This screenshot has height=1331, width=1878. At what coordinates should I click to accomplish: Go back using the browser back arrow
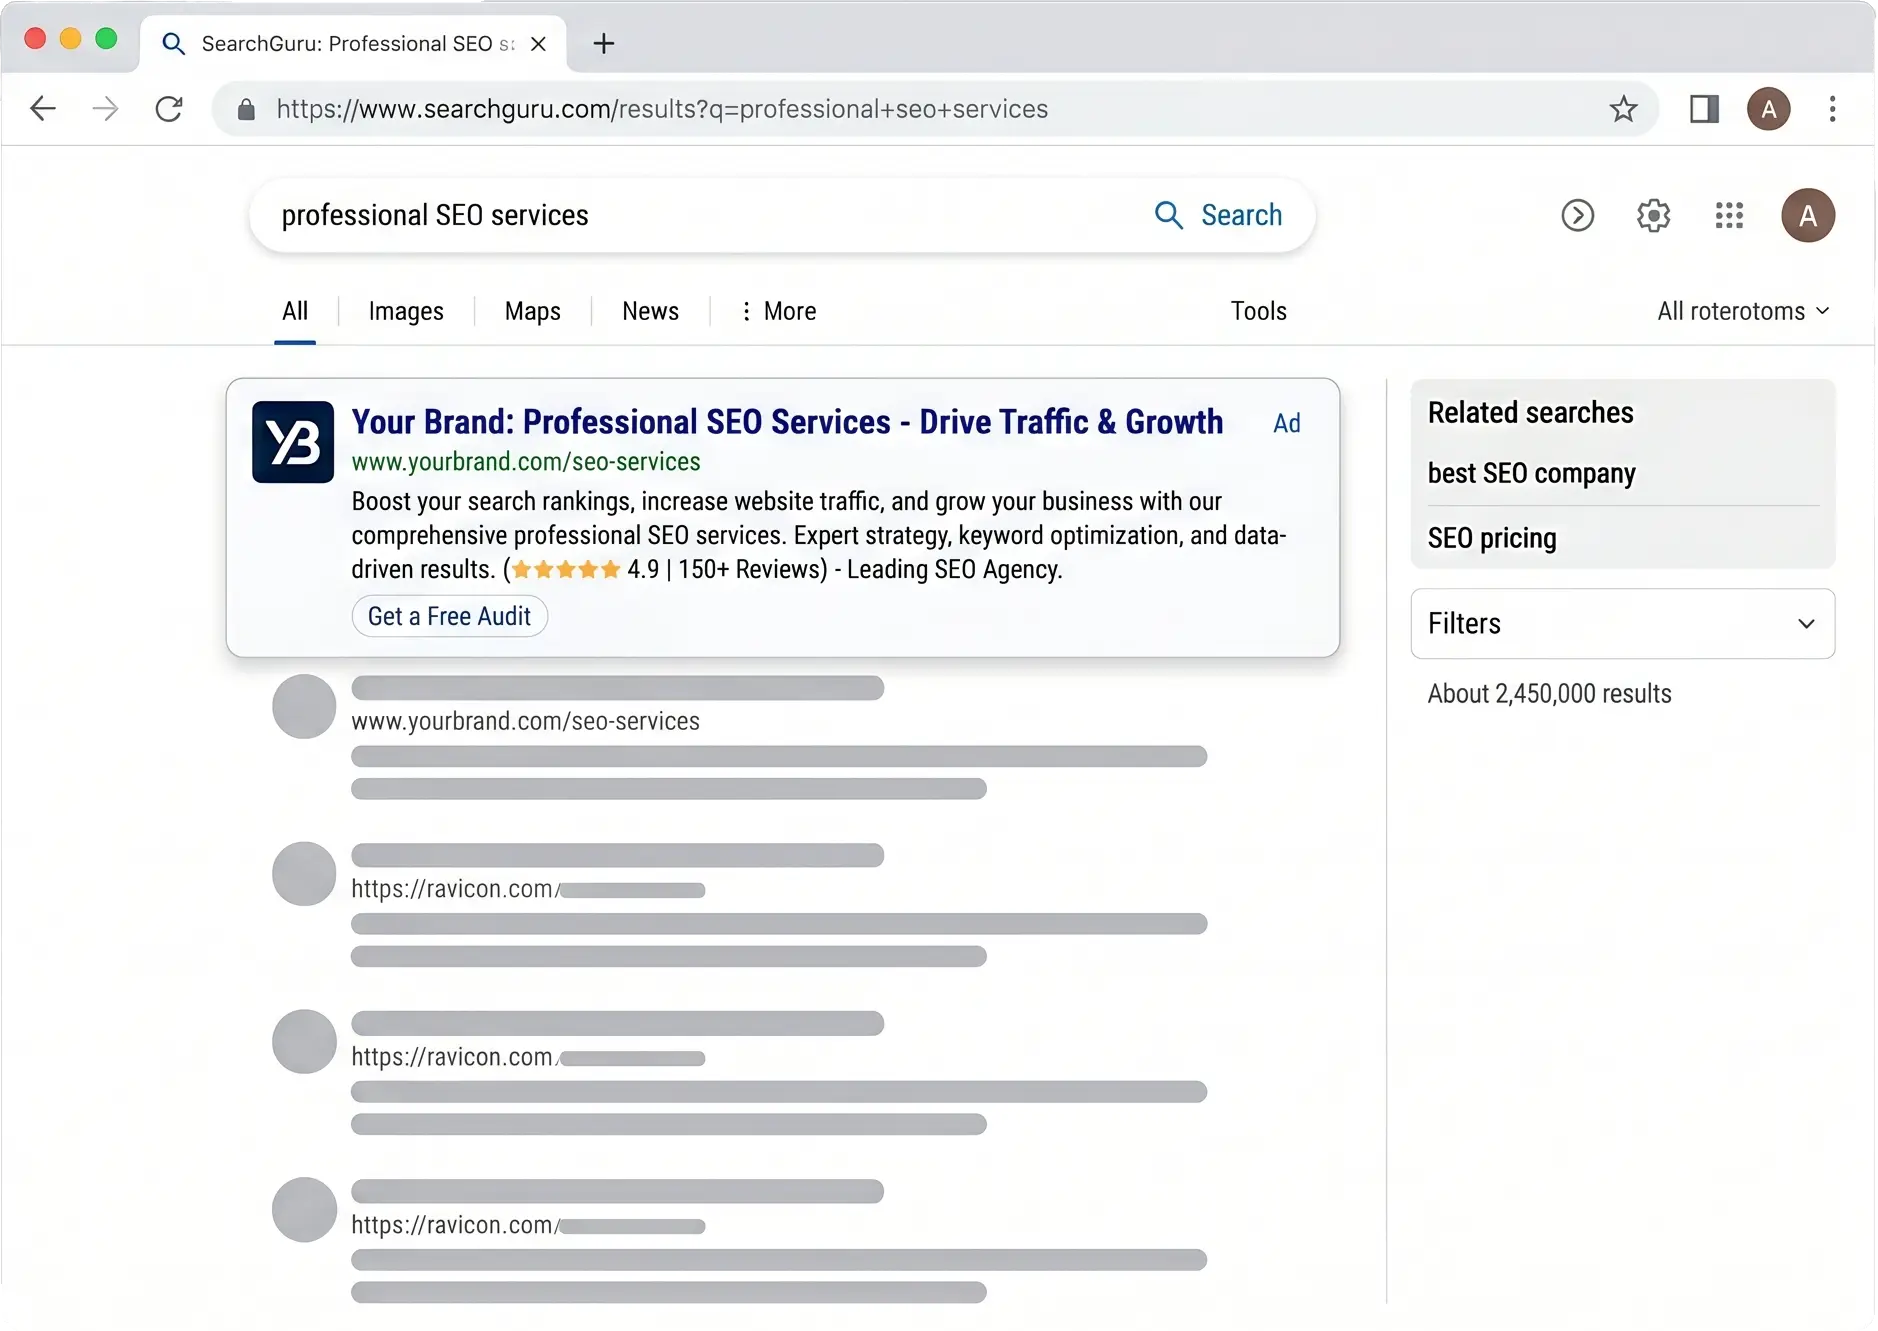tap(43, 109)
